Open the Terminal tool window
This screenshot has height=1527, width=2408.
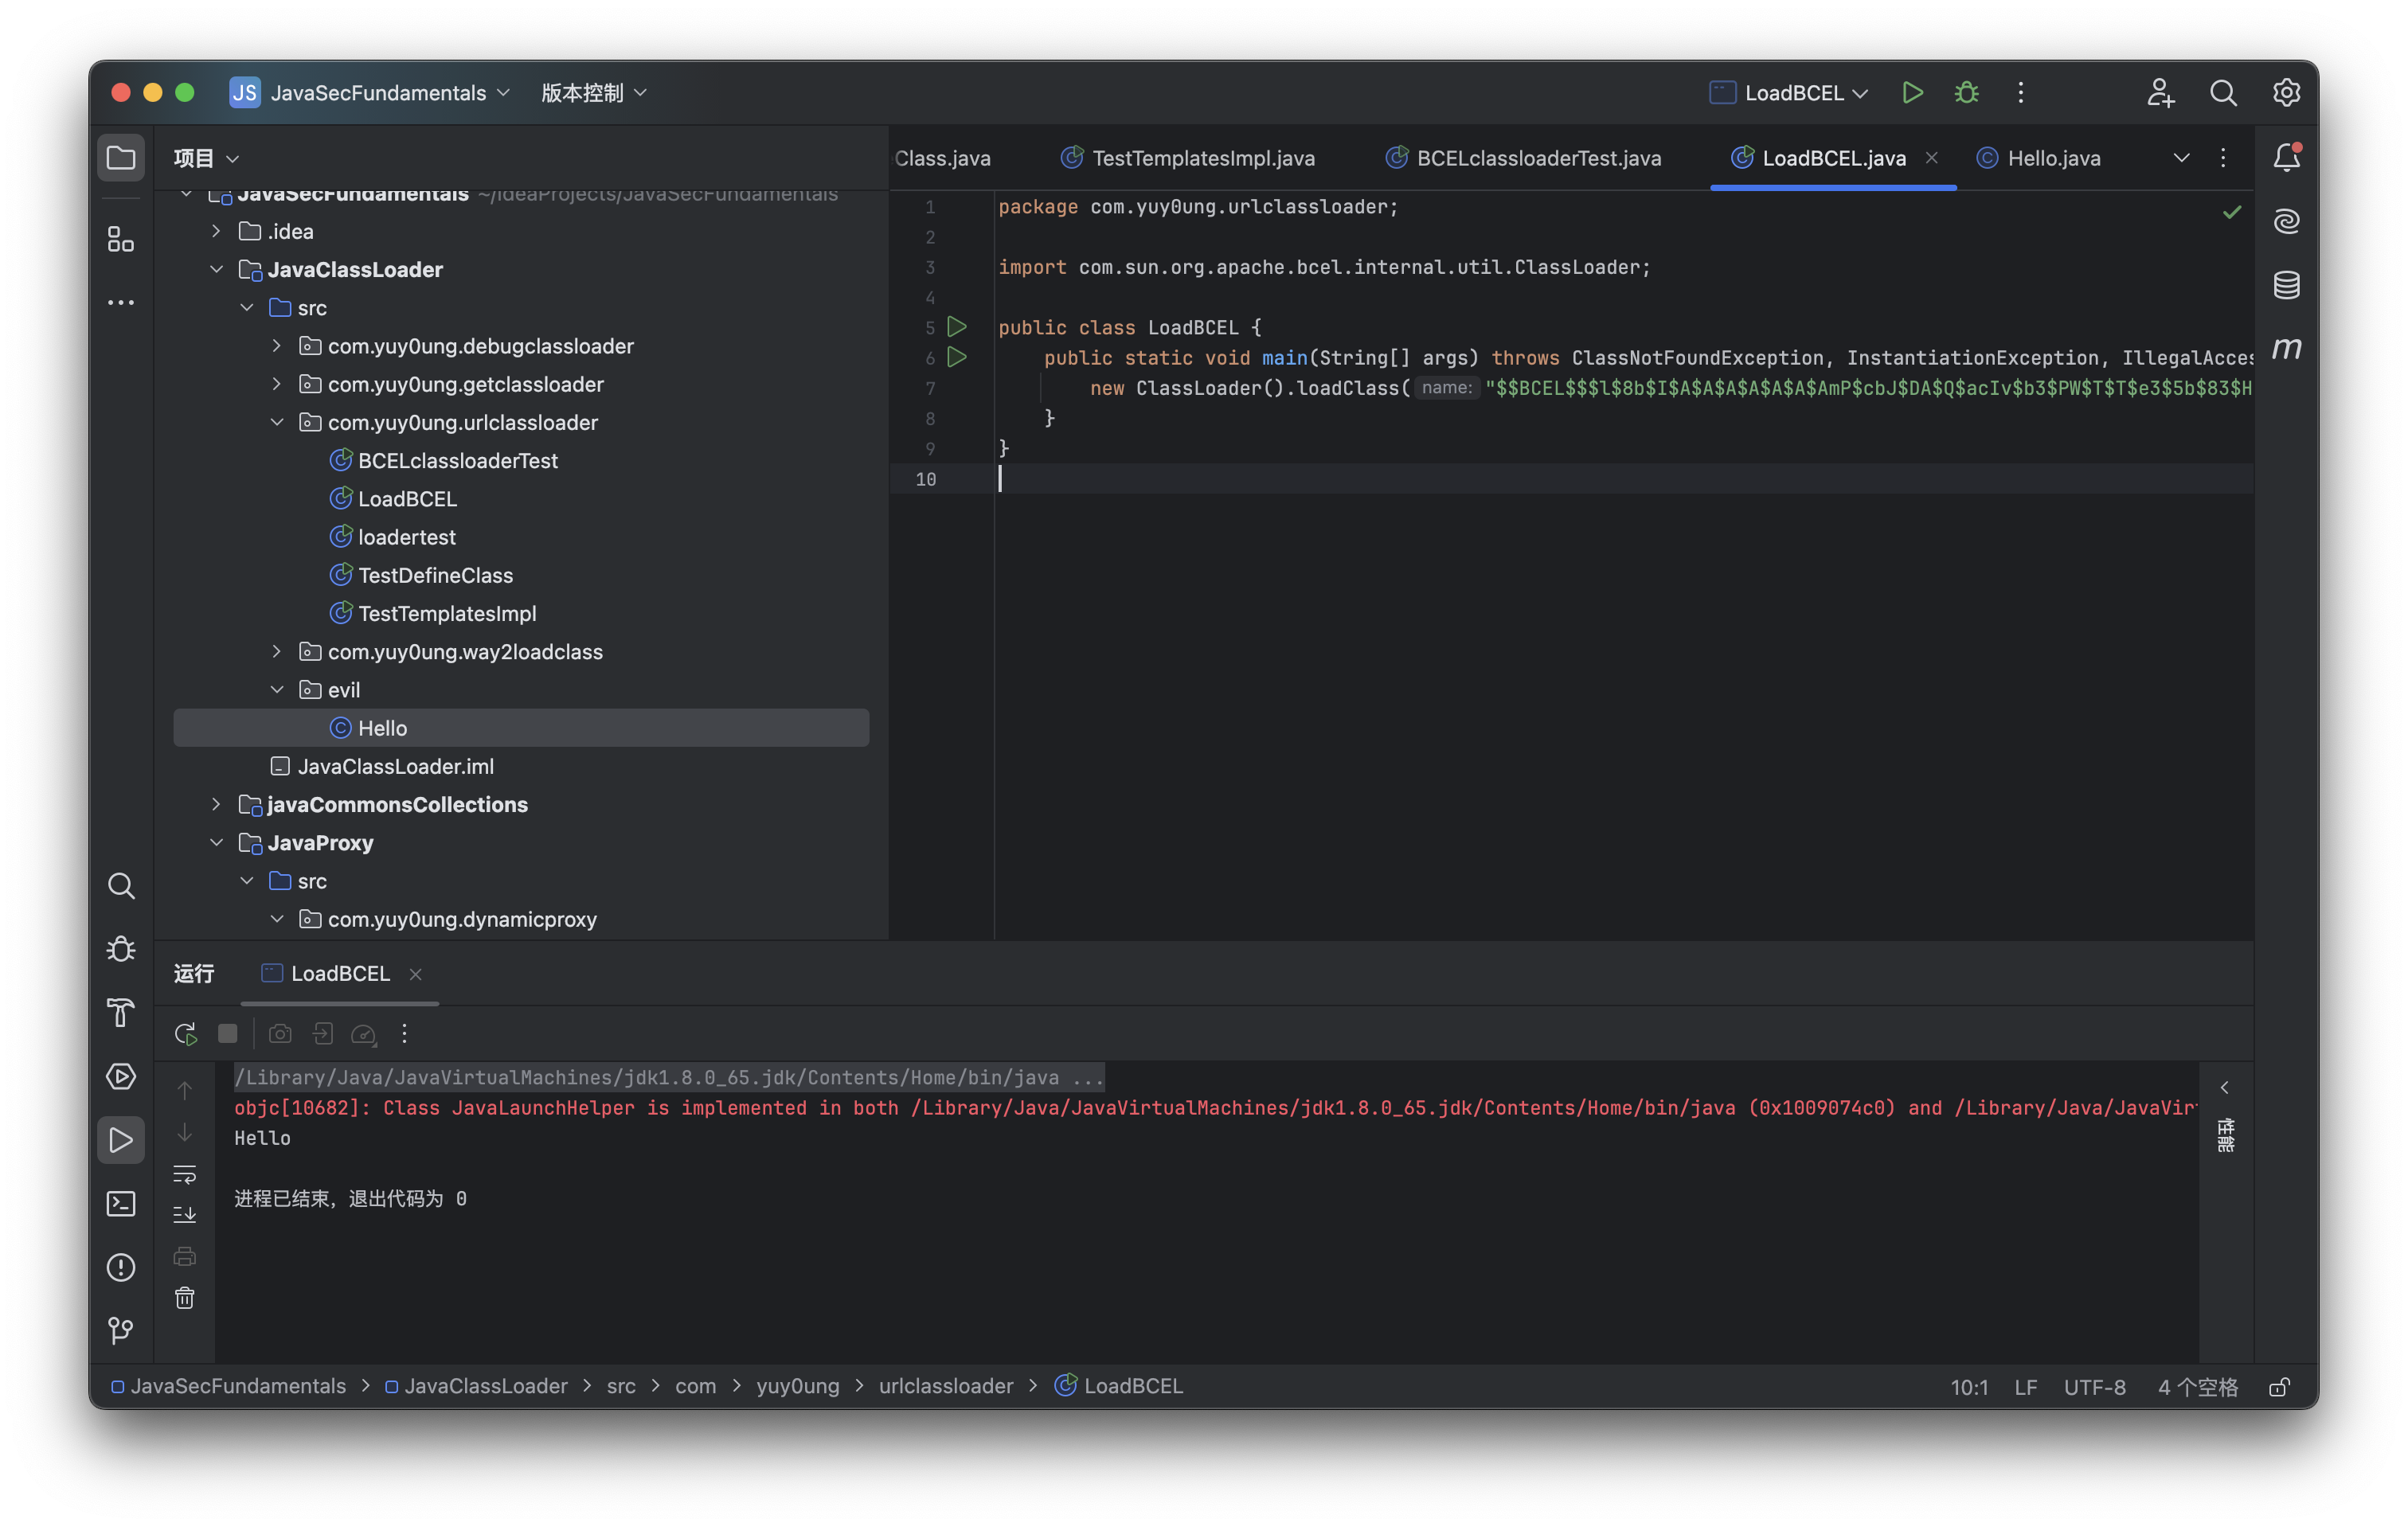tap(121, 1204)
